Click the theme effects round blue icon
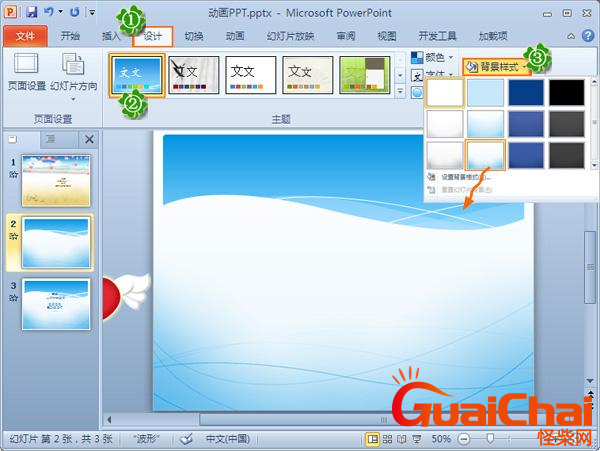 click(417, 92)
